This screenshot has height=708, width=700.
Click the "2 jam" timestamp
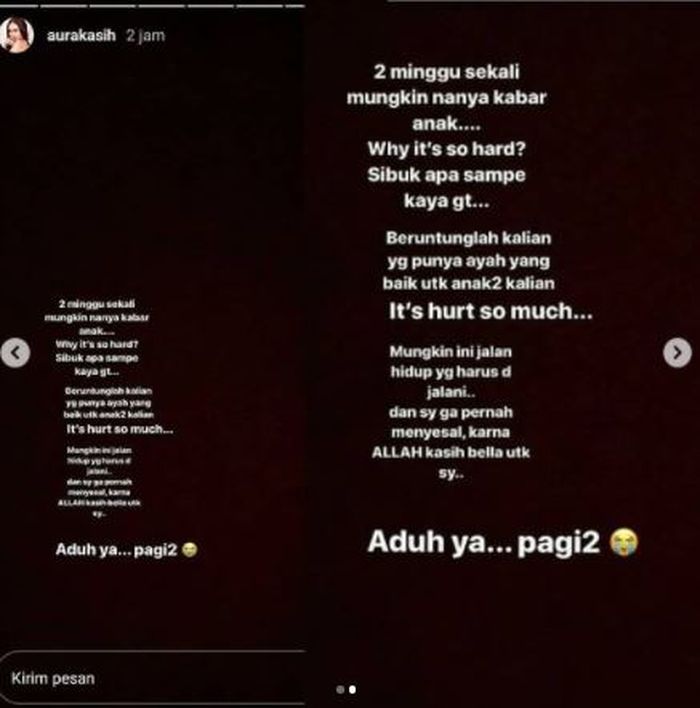tap(145, 36)
